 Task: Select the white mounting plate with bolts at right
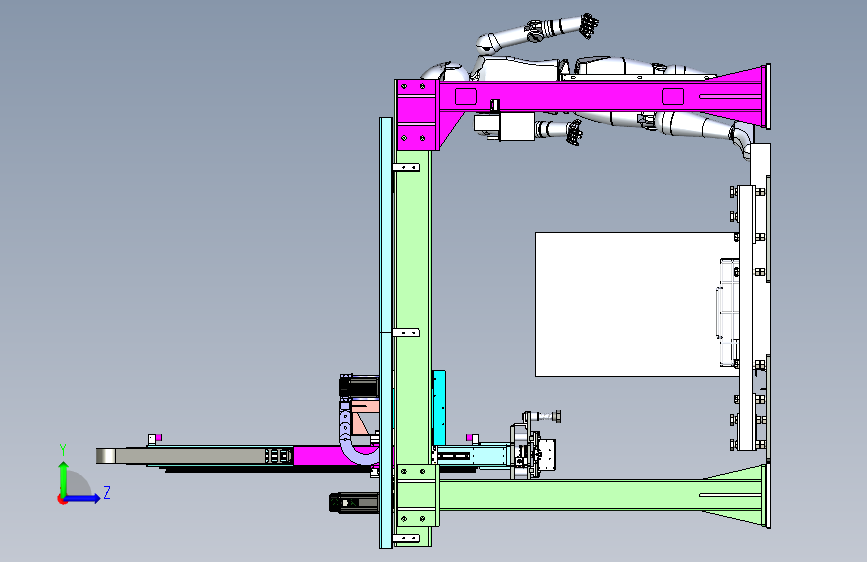(x=746, y=318)
